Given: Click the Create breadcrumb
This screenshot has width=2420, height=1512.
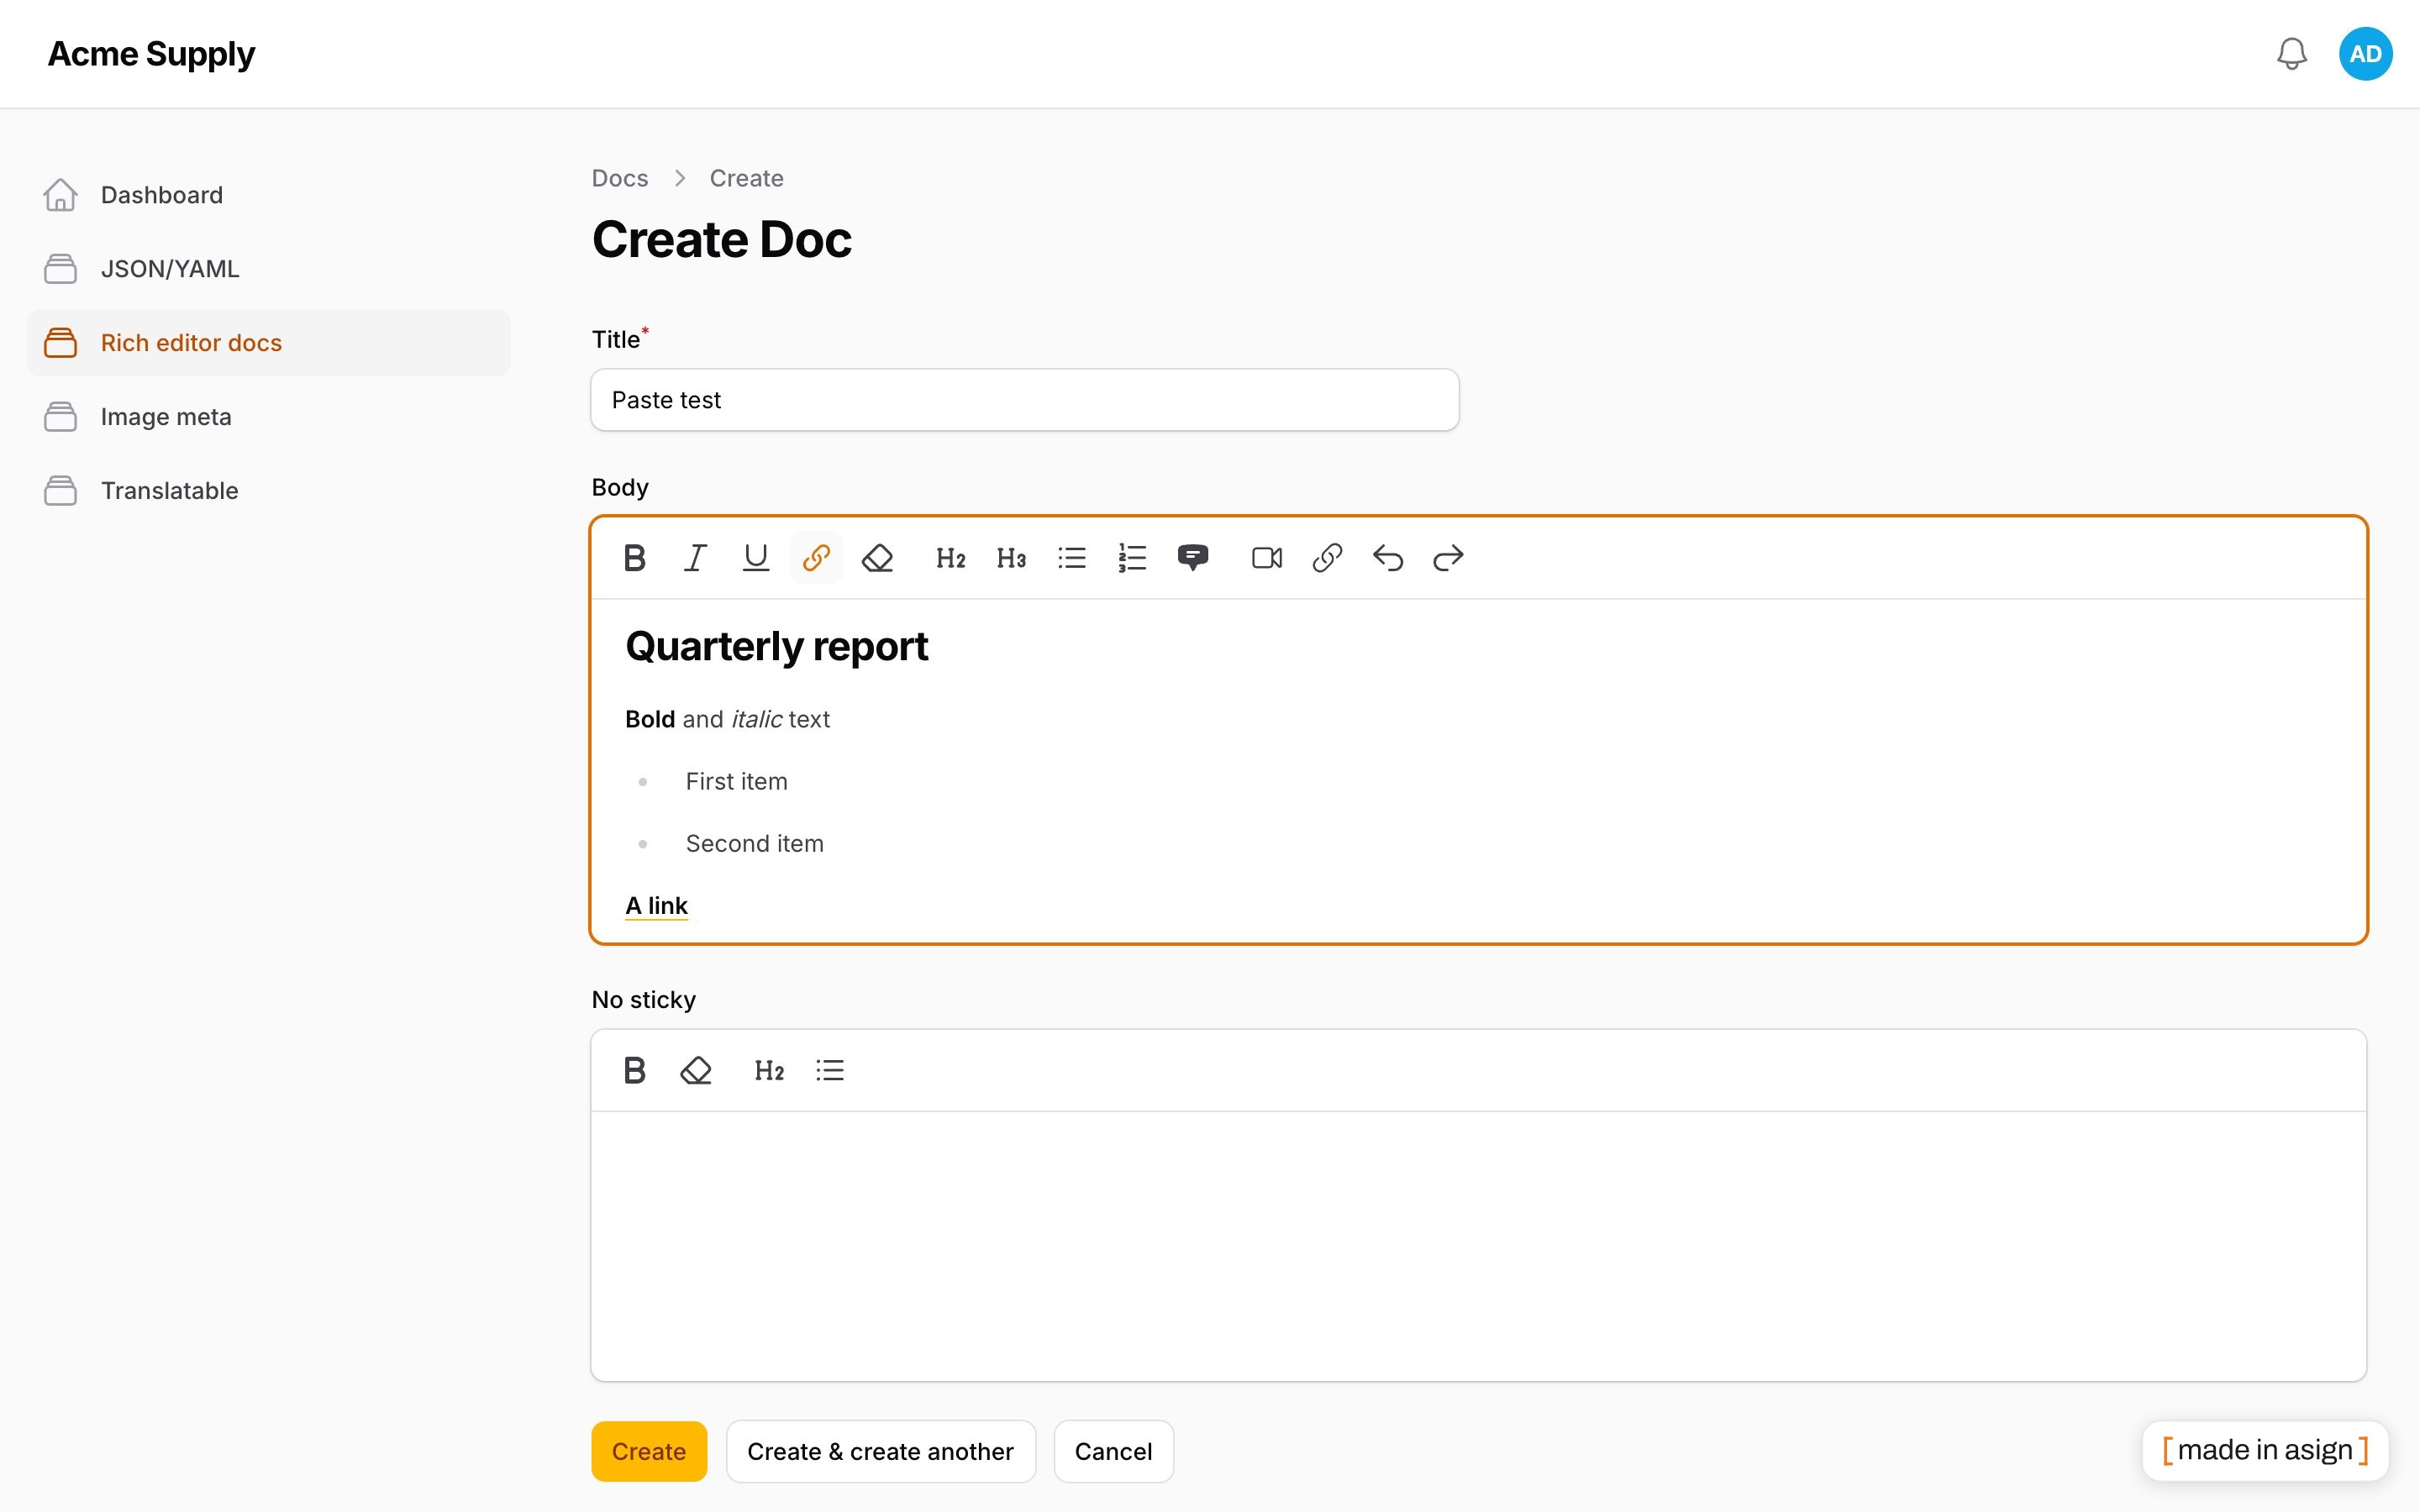Looking at the screenshot, I should 746,178.
